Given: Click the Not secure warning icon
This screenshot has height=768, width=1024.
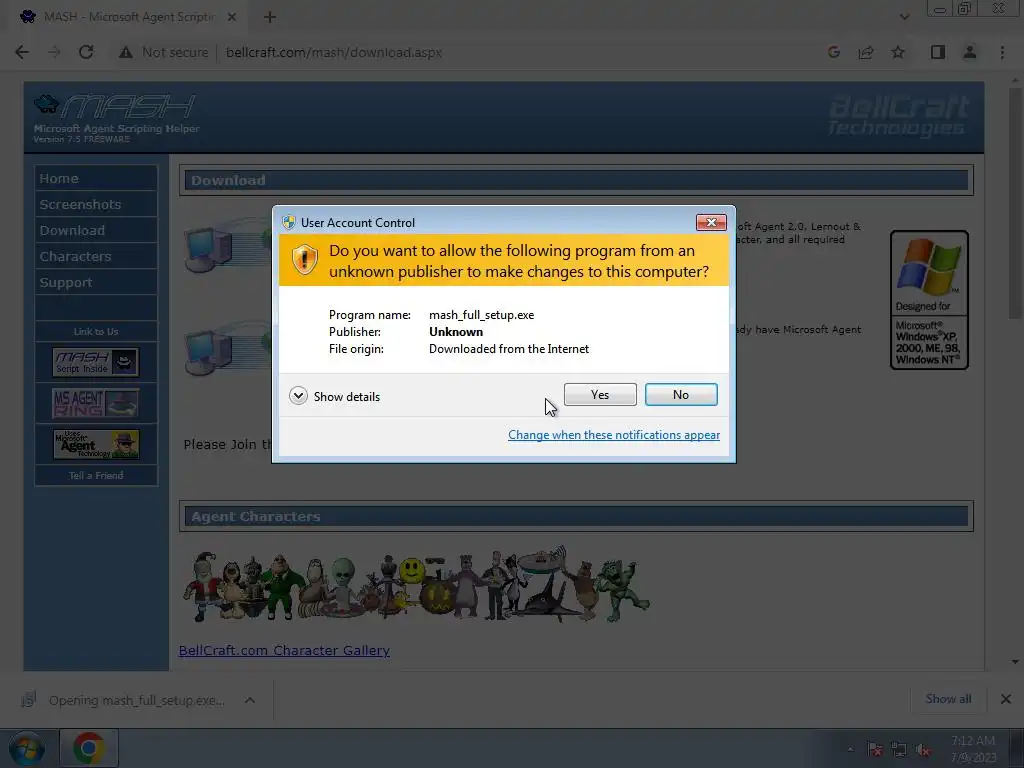Looking at the screenshot, I should 125,52.
